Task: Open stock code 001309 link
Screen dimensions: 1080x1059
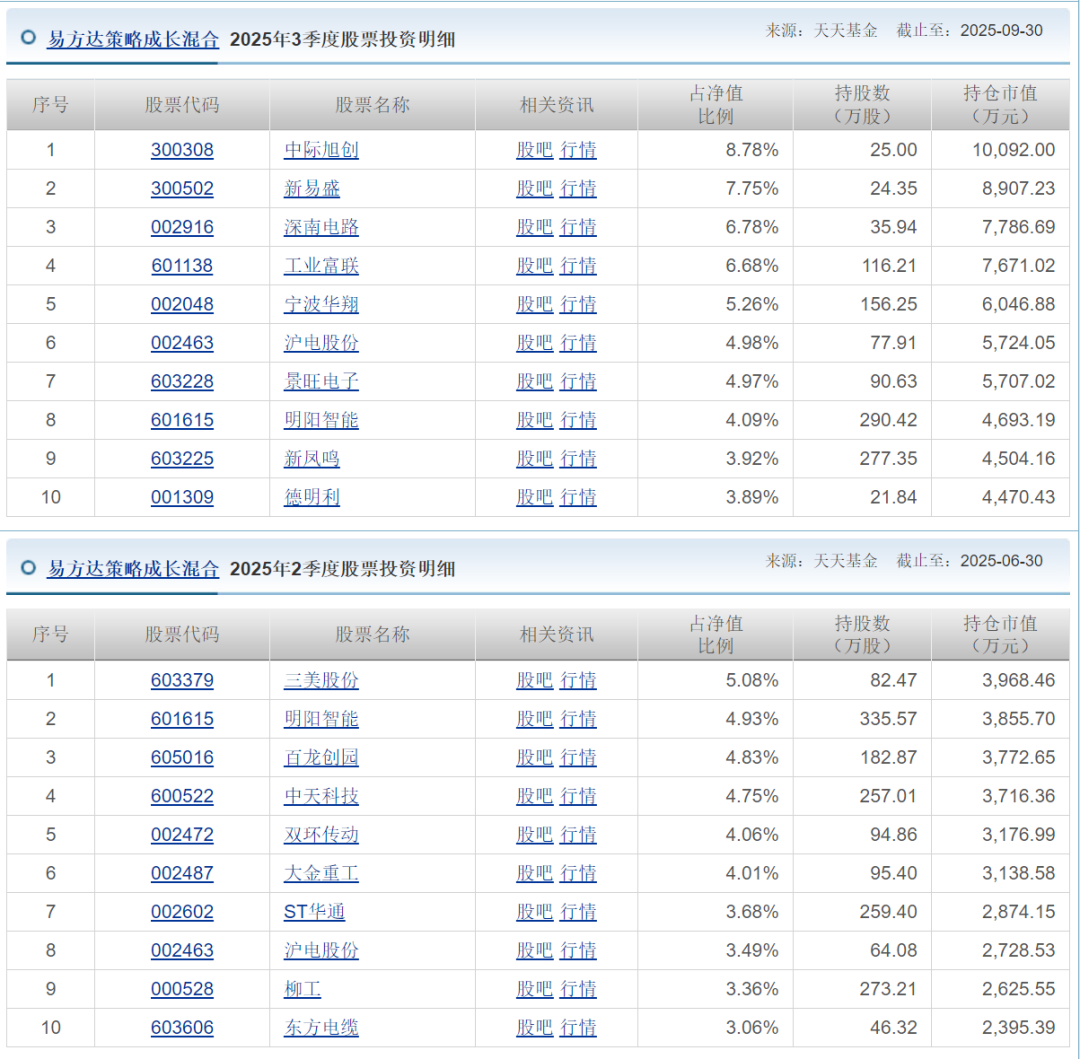Action: pos(182,497)
